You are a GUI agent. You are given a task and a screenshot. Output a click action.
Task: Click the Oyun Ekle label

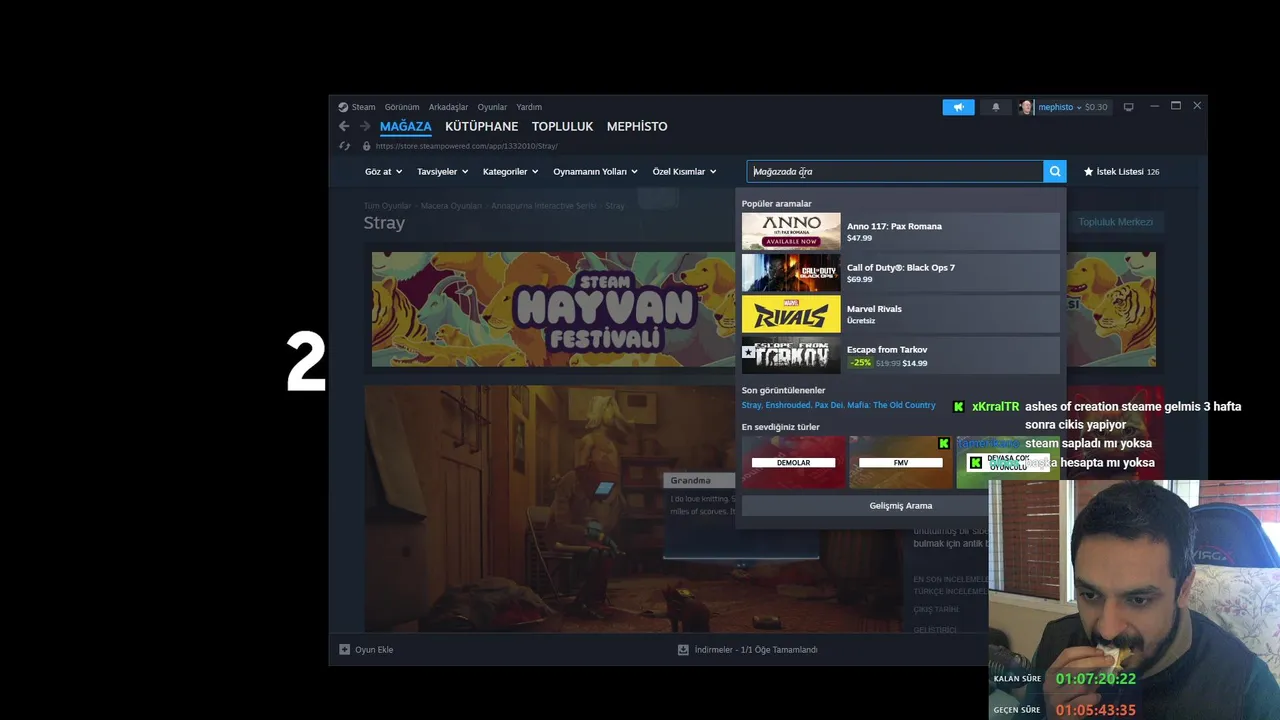[x=374, y=650]
